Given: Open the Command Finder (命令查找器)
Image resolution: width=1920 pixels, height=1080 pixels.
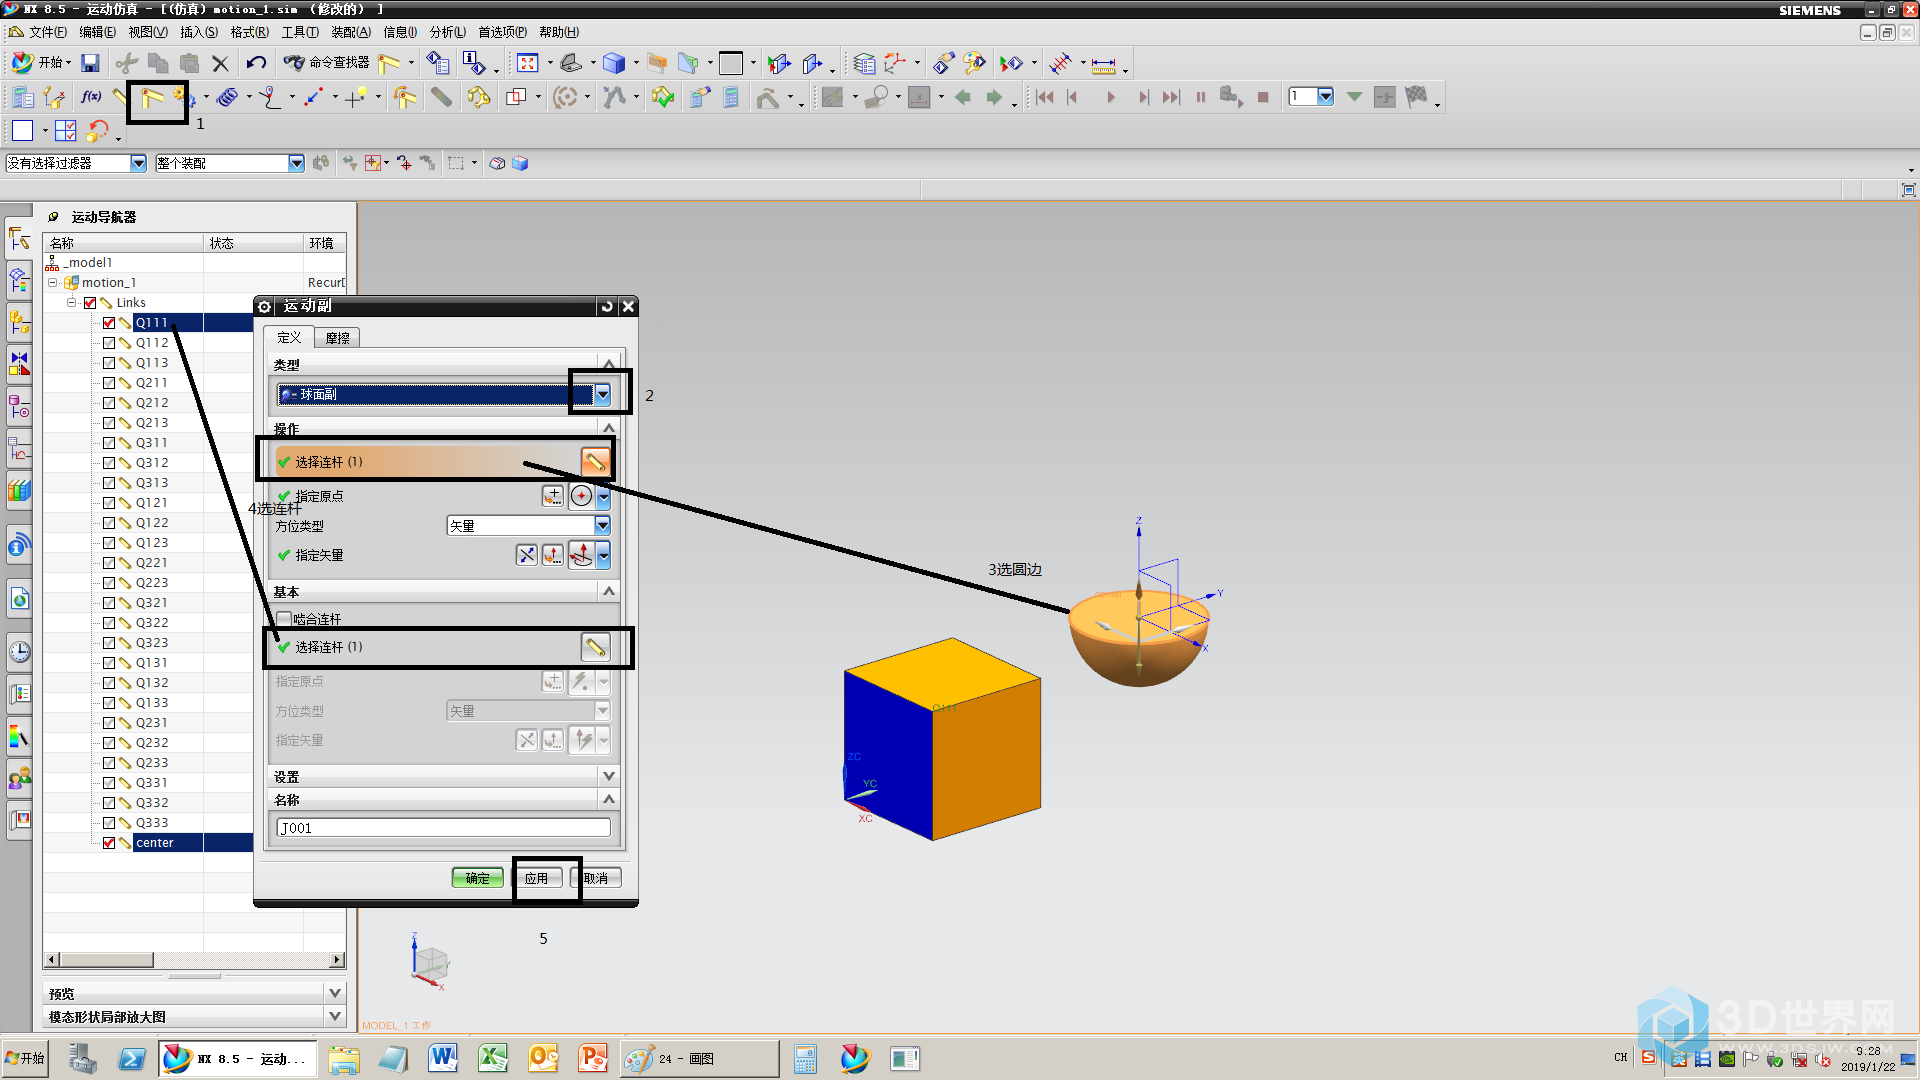Looking at the screenshot, I should (x=327, y=63).
